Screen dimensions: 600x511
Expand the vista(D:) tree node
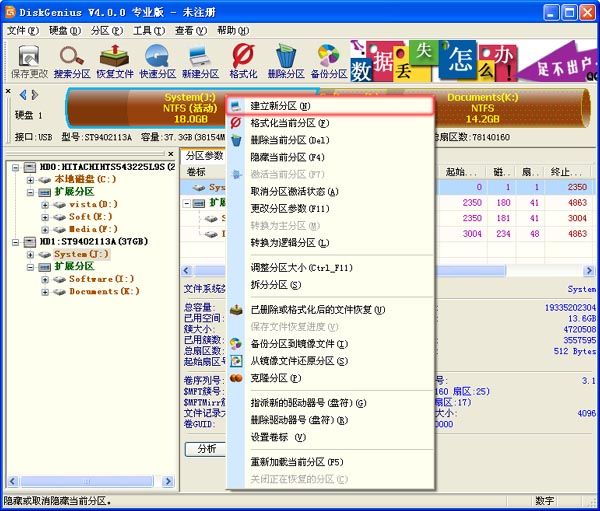click(x=45, y=205)
